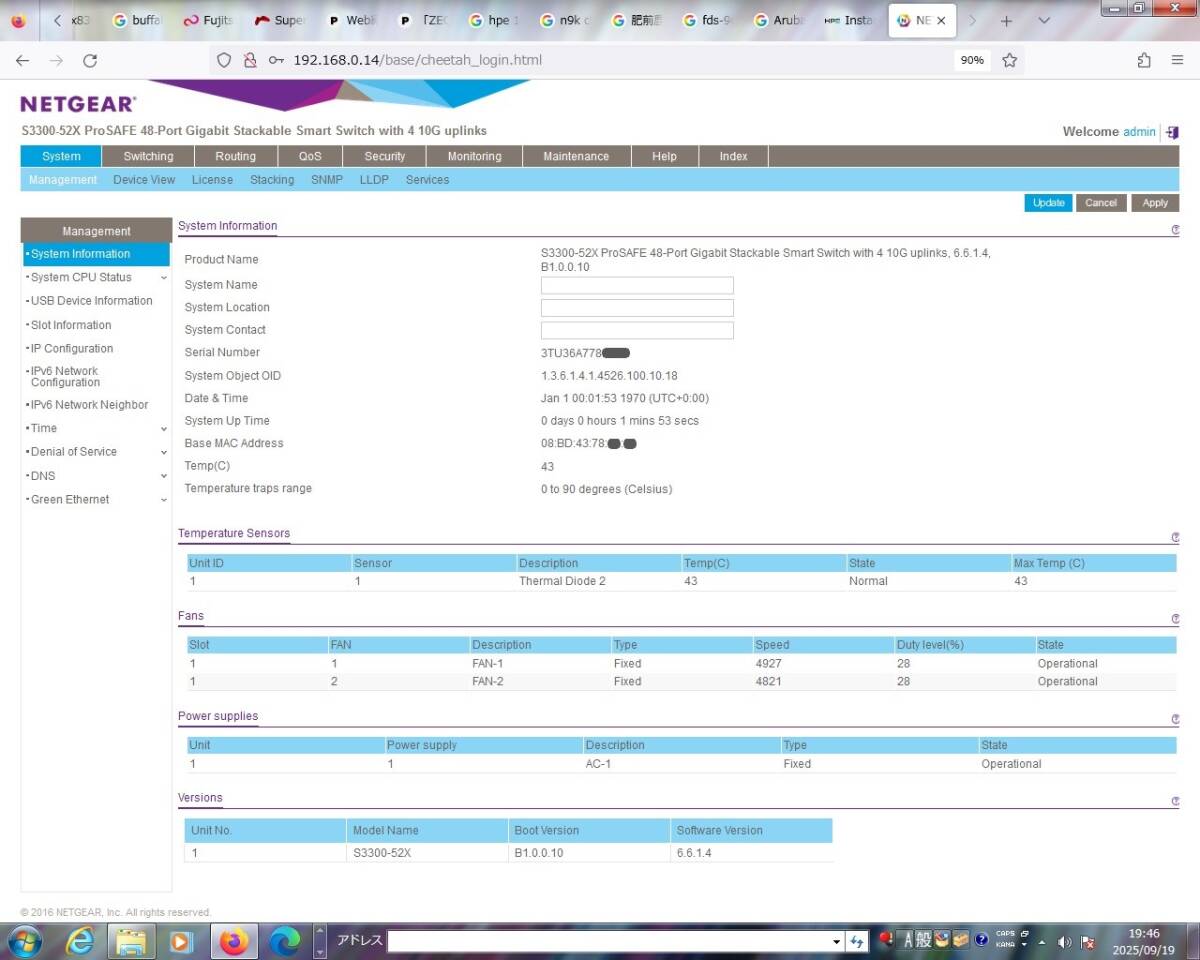
Task: Open the Routing main tab
Action: 235,156
